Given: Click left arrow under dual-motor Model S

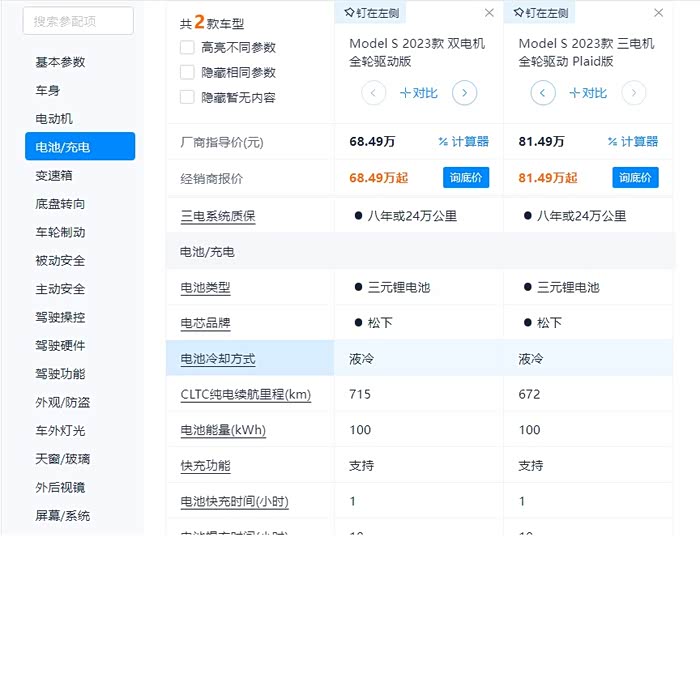Looking at the screenshot, I should (x=373, y=93).
